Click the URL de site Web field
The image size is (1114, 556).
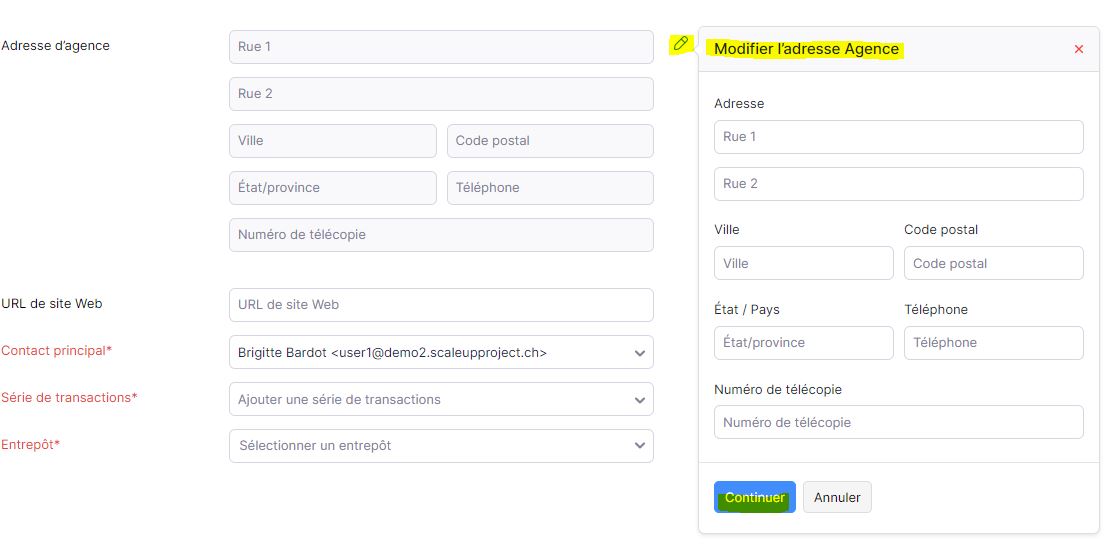[441, 305]
